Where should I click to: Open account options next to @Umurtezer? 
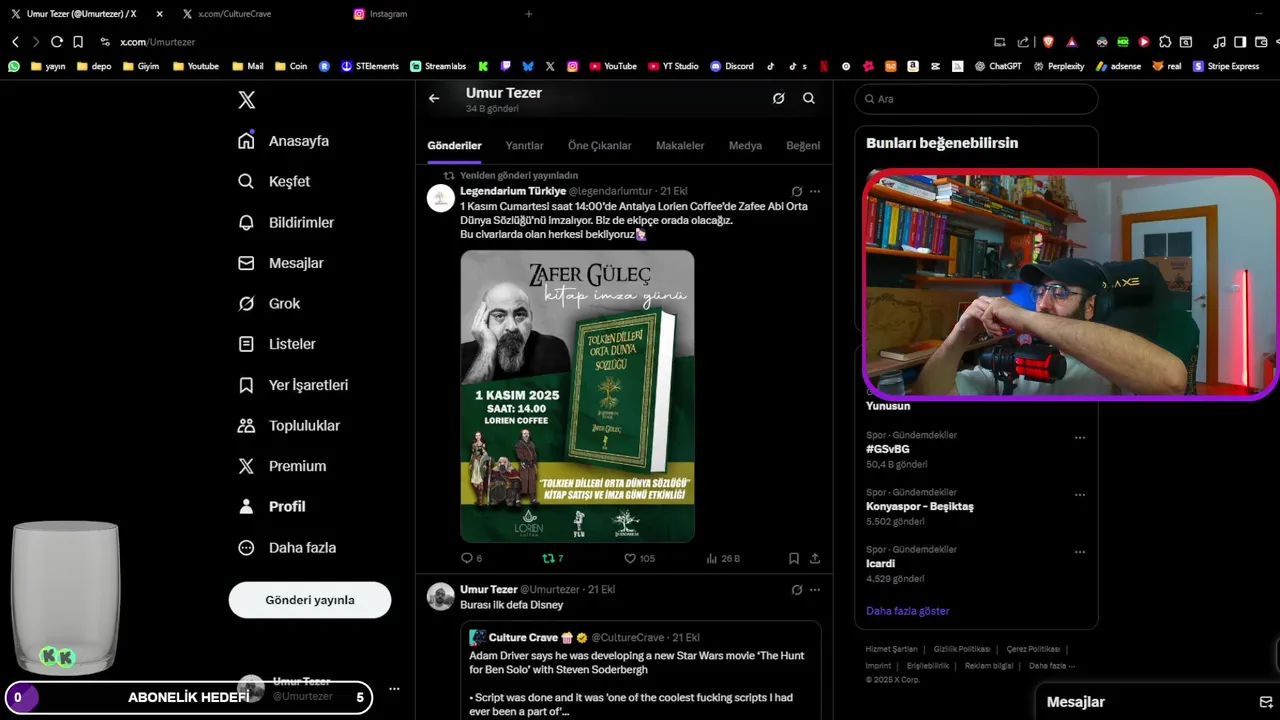(394, 689)
